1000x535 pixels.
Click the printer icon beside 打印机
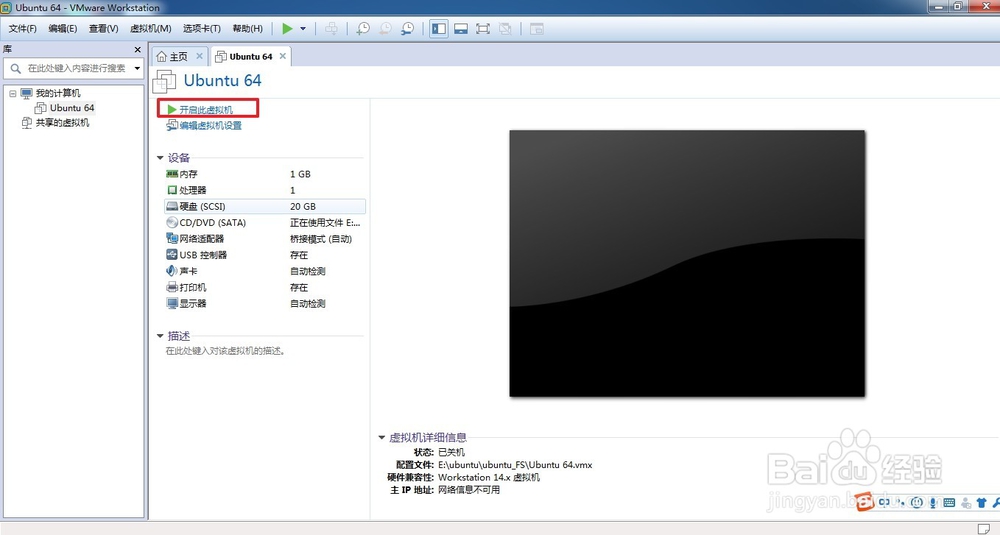[x=172, y=287]
